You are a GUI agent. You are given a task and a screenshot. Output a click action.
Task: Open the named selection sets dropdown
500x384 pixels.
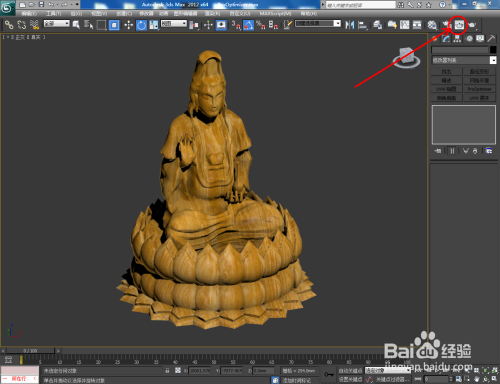pyautogui.click(x=318, y=24)
